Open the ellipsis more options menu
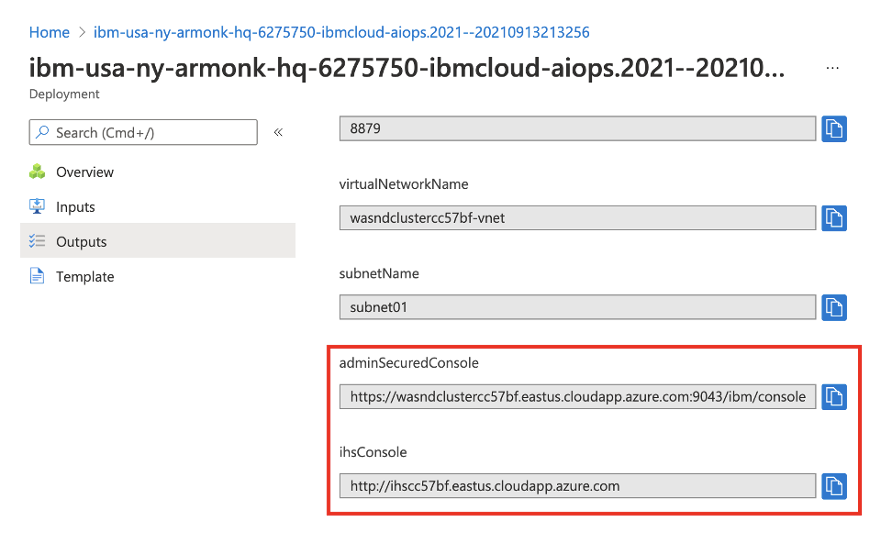Screen dimensions: 884x535 tap(832, 68)
